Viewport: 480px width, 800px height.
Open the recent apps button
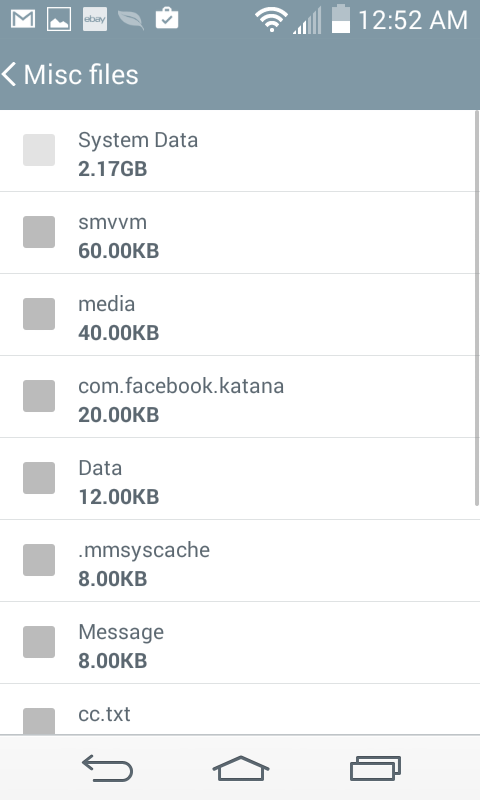pos(375,768)
